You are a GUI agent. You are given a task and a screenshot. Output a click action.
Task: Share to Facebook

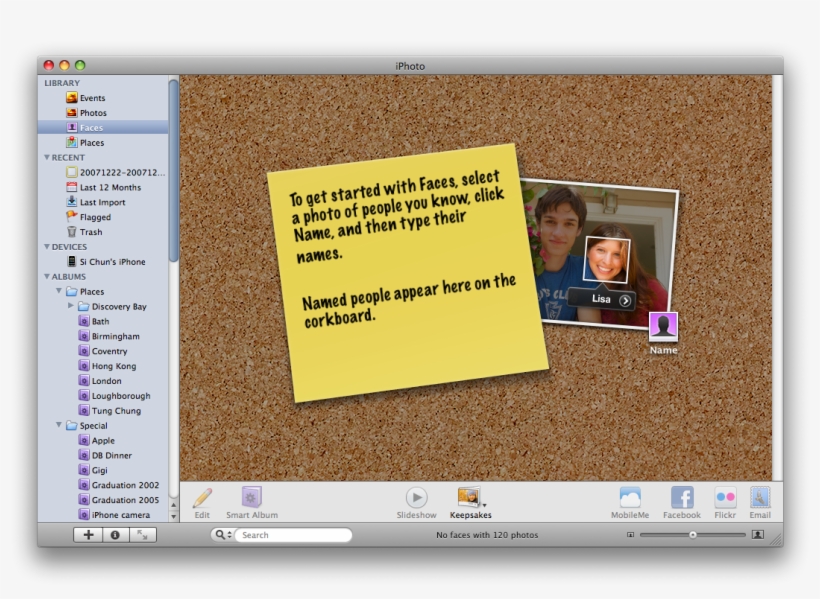(x=682, y=503)
